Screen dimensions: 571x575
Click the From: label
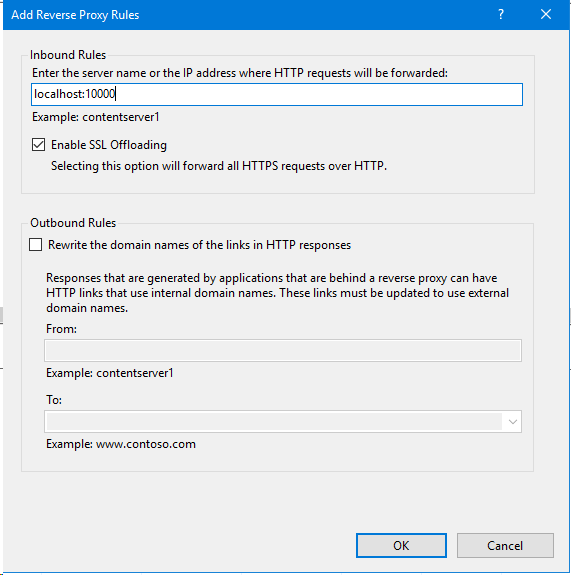coord(61,329)
